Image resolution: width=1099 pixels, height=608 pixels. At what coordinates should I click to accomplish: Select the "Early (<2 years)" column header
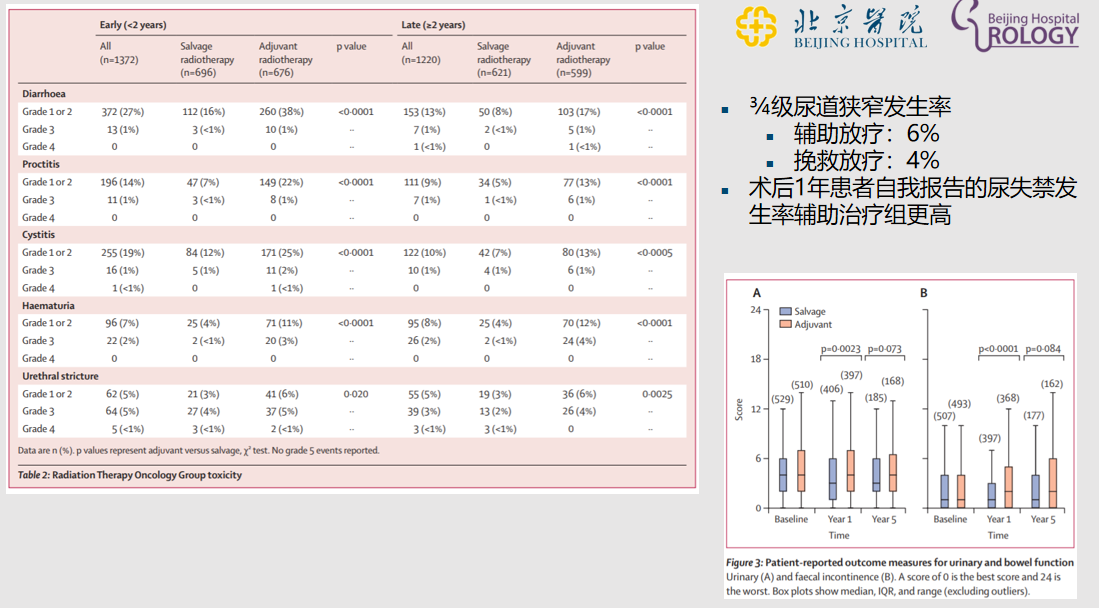point(133,25)
